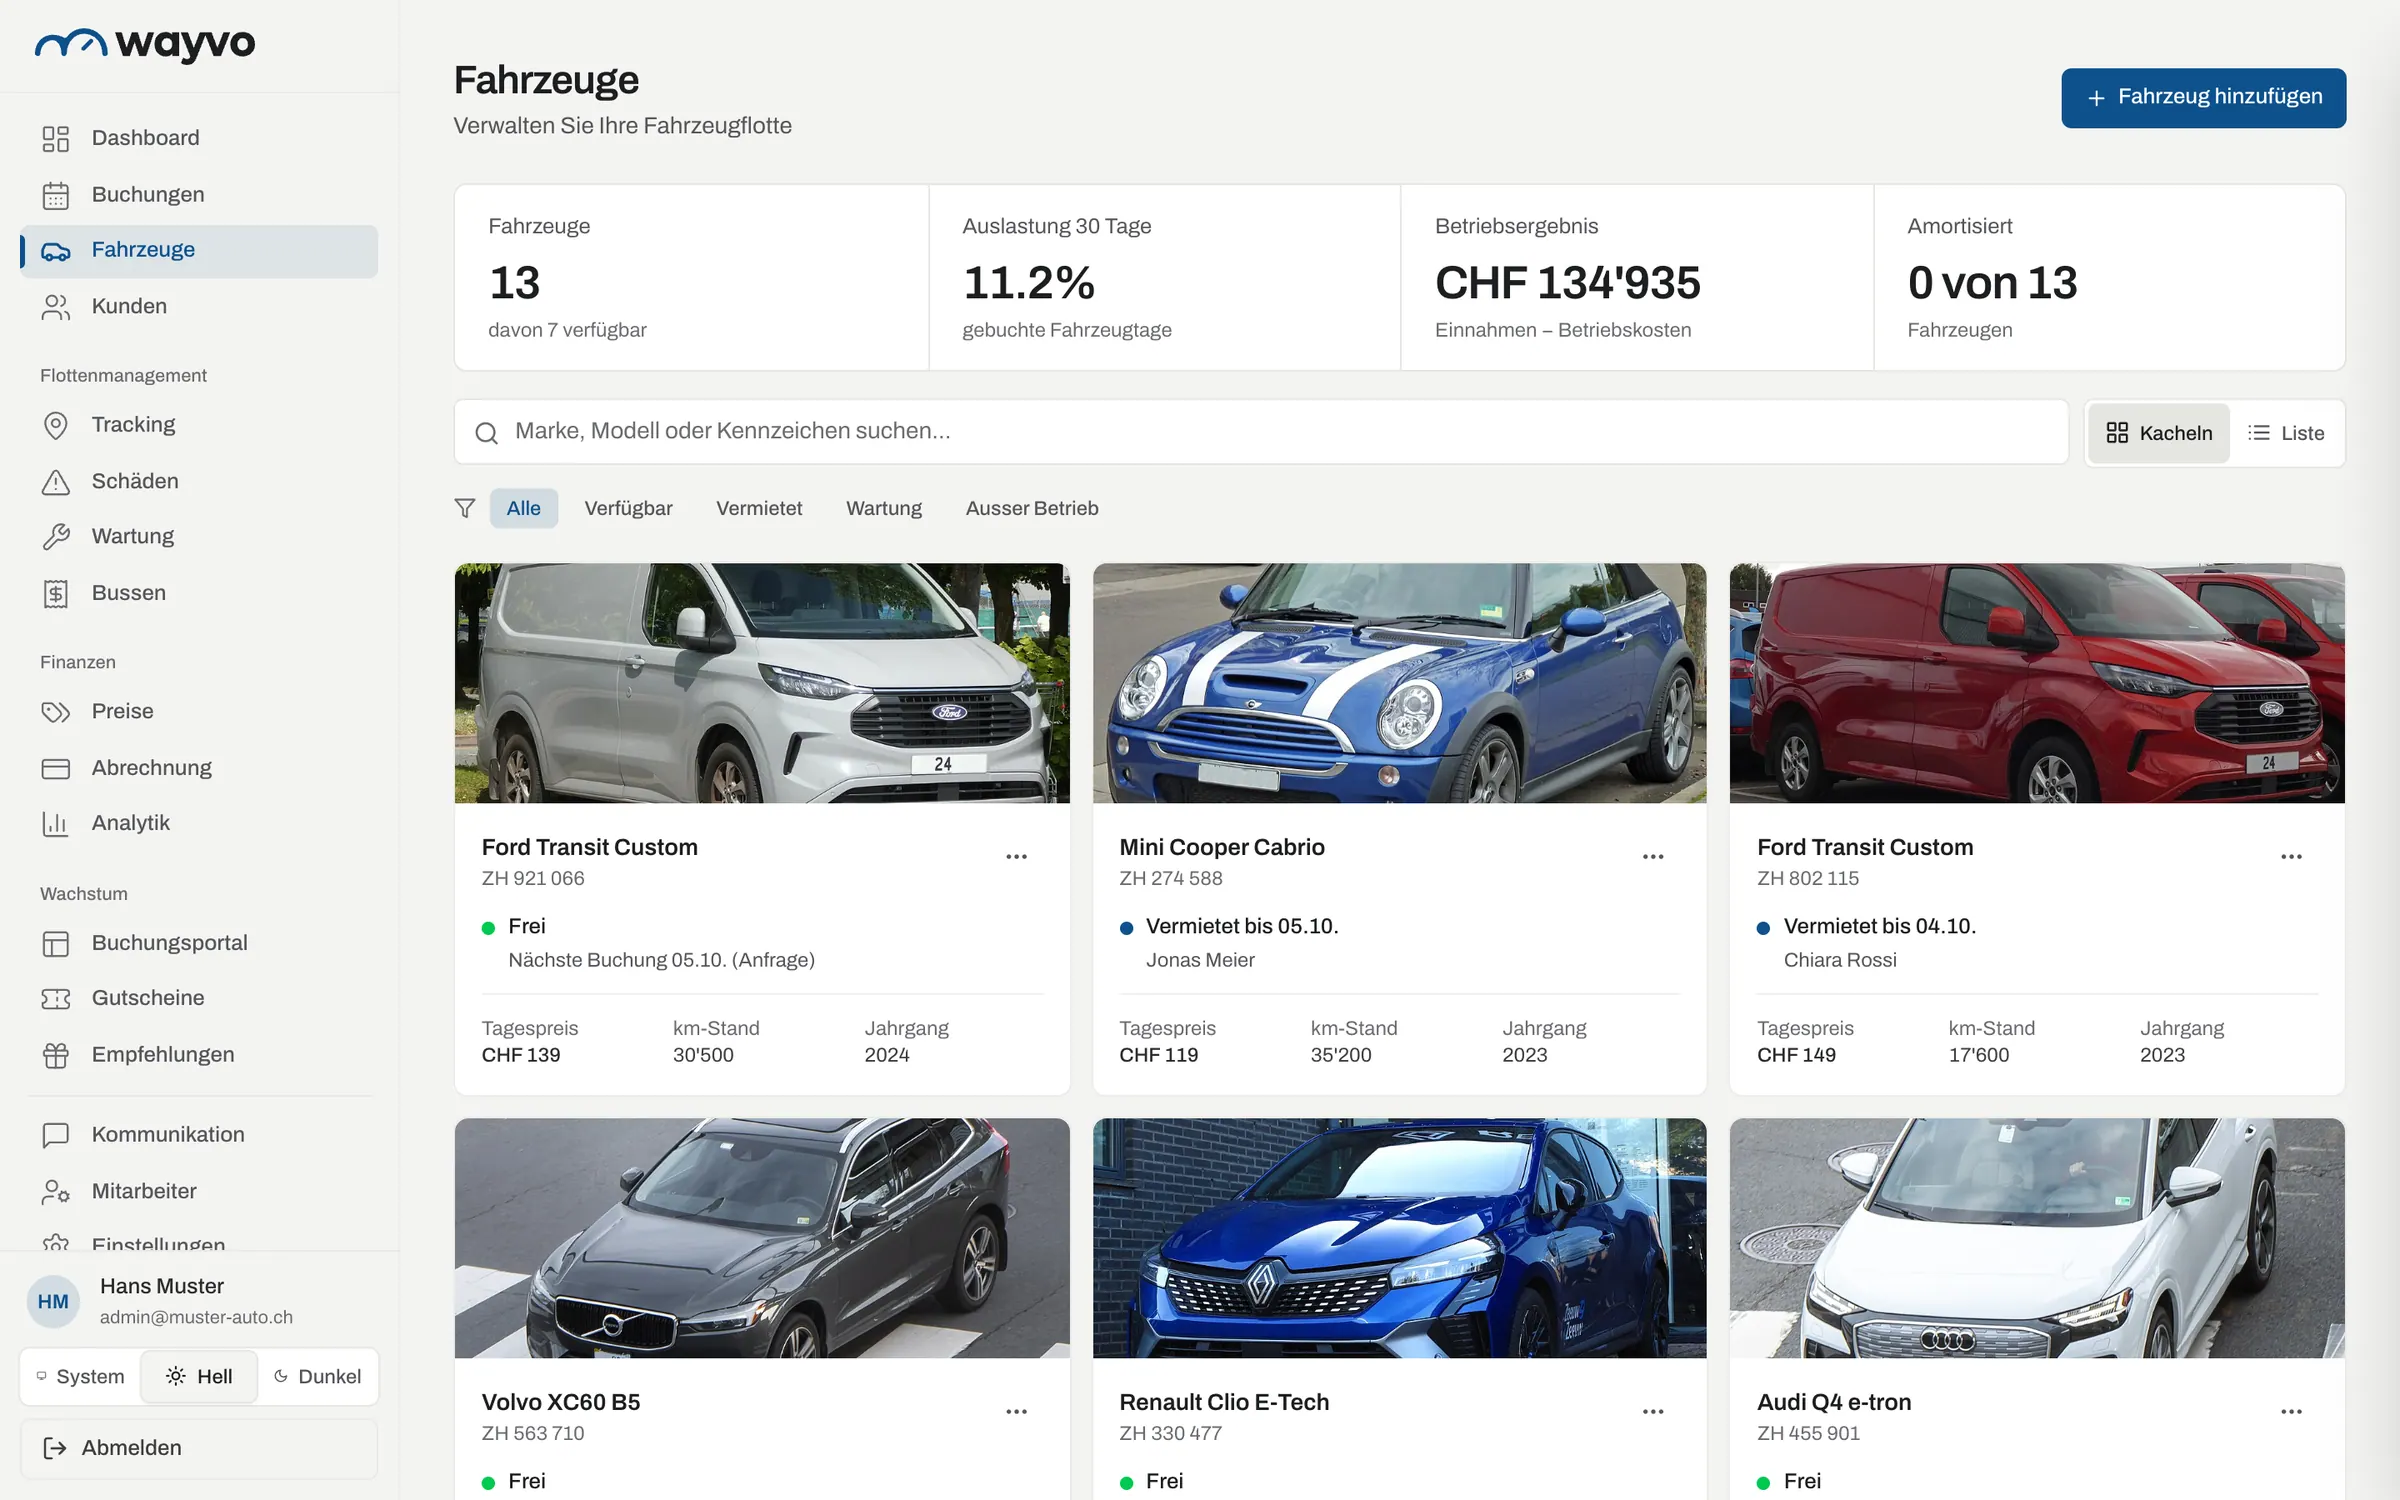The height and width of the screenshot is (1500, 2400).
Task: Click the filter funnel icon
Action: pyautogui.click(x=465, y=508)
